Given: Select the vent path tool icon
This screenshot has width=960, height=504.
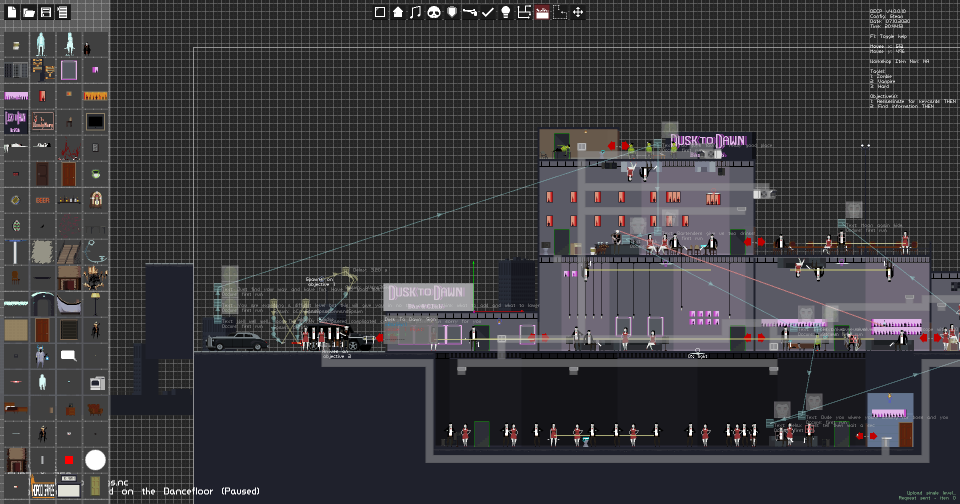Looking at the screenshot, I should tap(524, 12).
